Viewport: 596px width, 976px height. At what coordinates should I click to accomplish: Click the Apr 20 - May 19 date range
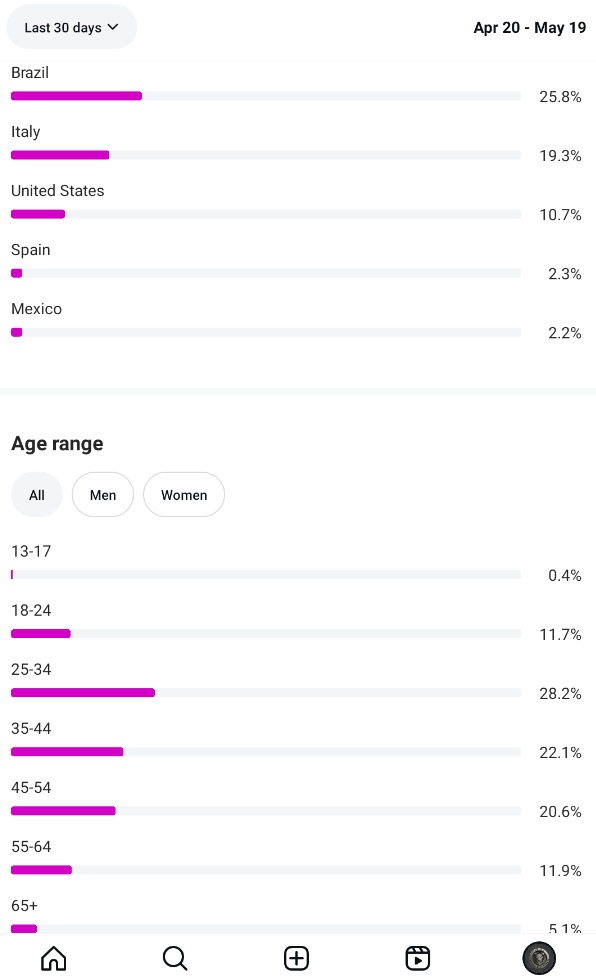[529, 28]
